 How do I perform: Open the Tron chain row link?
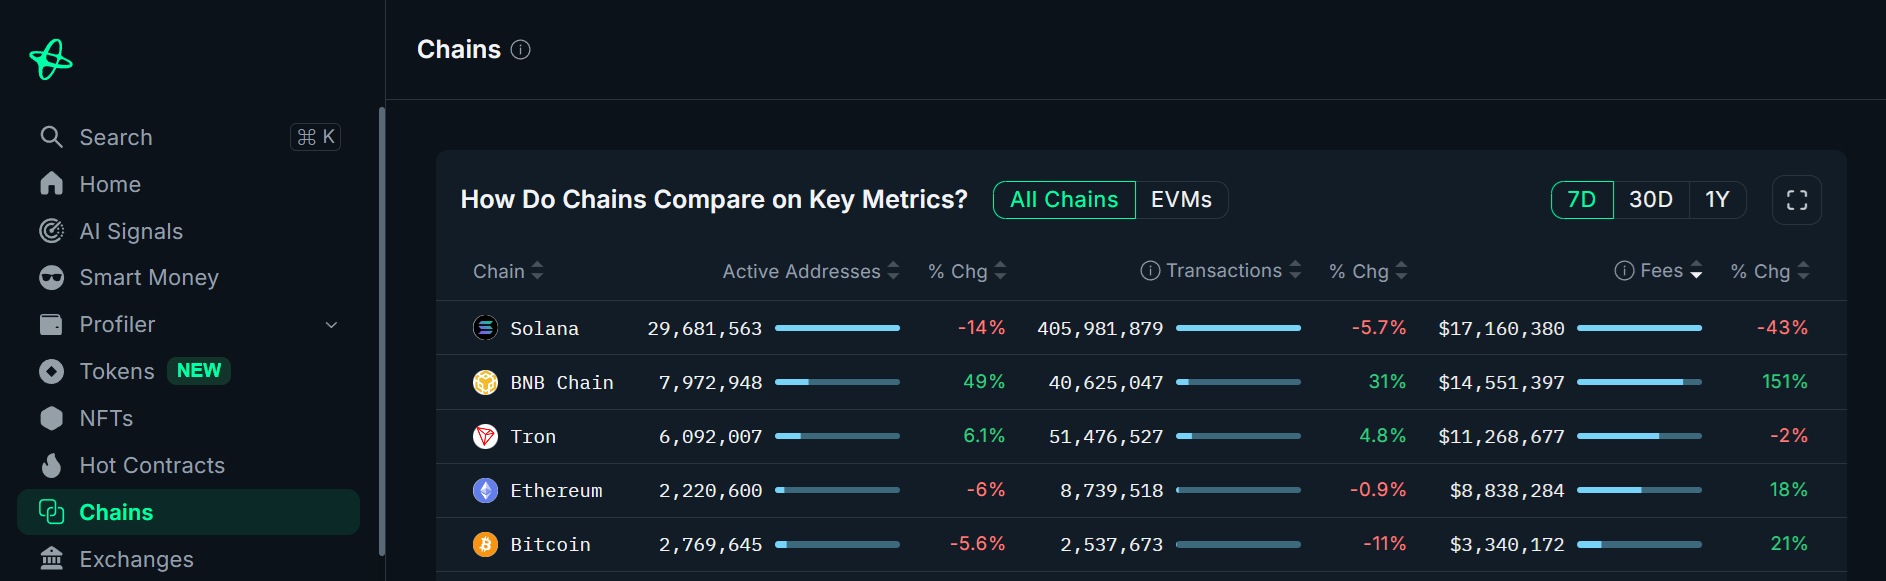(x=533, y=436)
